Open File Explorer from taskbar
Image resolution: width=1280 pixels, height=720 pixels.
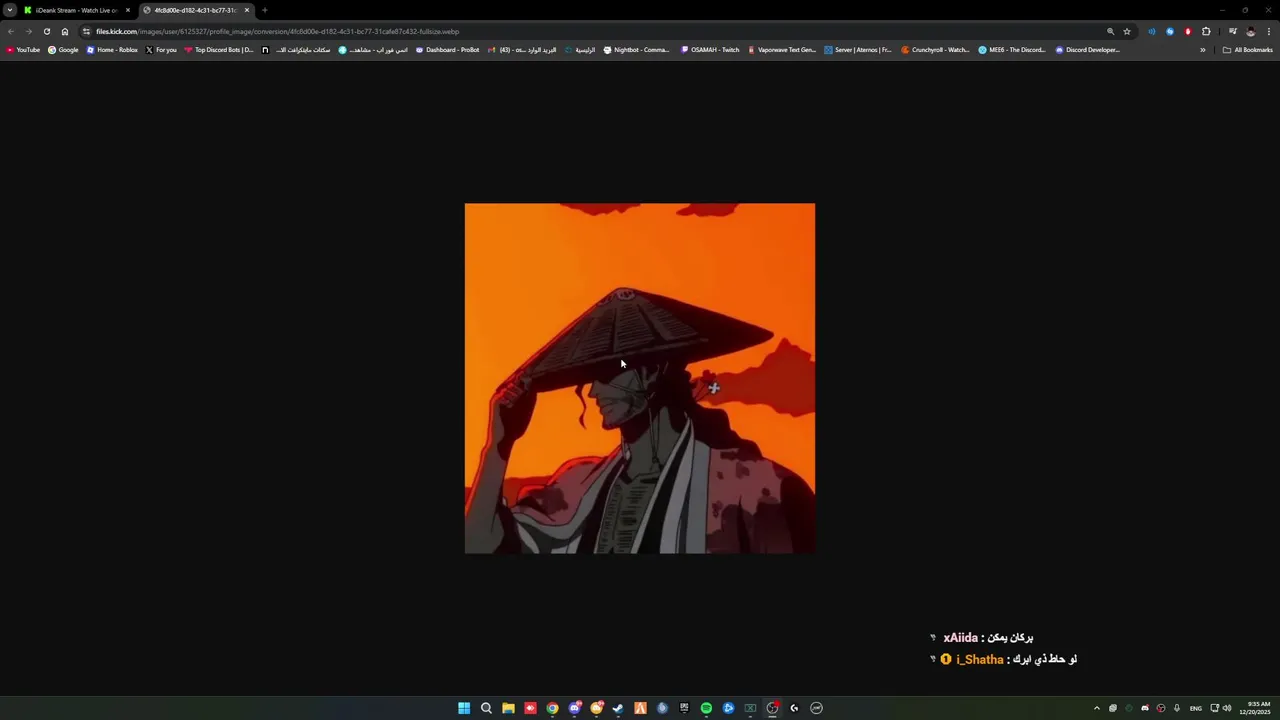tap(508, 708)
